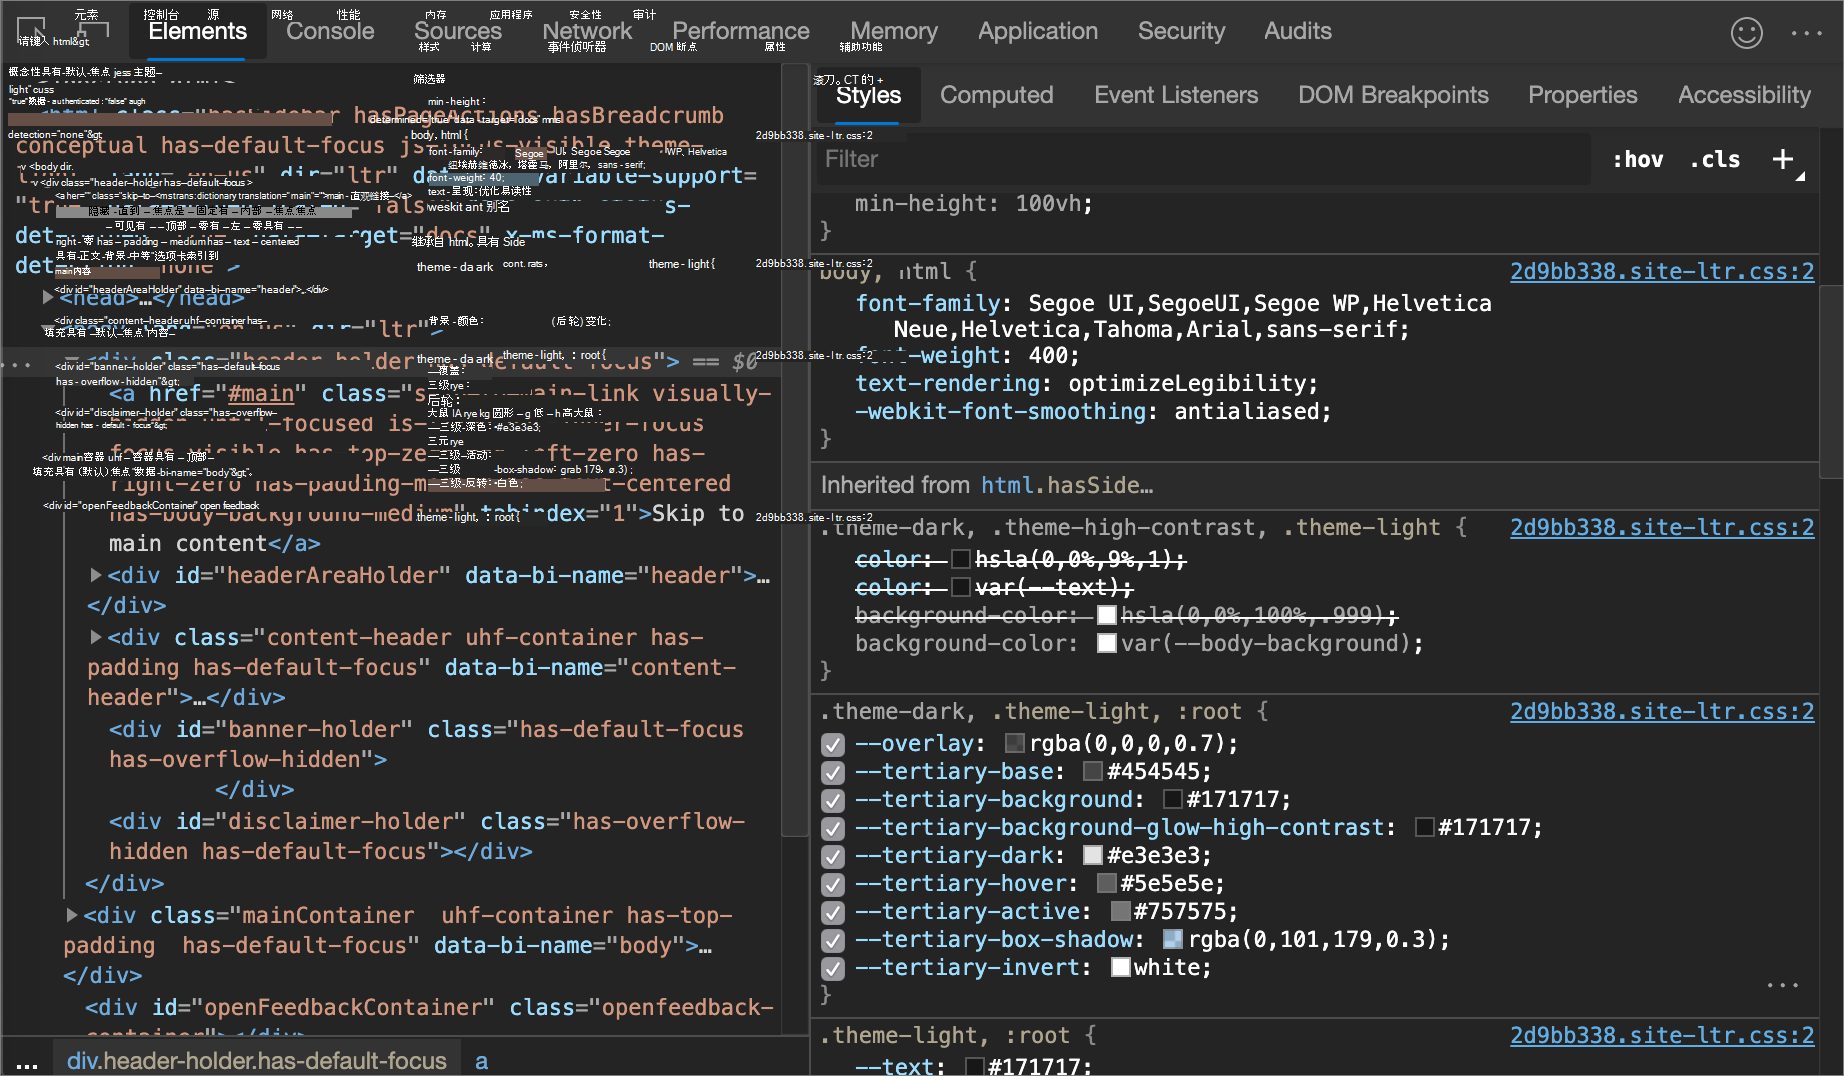Open the more actions dots after --tertiary-invert

point(1783,985)
